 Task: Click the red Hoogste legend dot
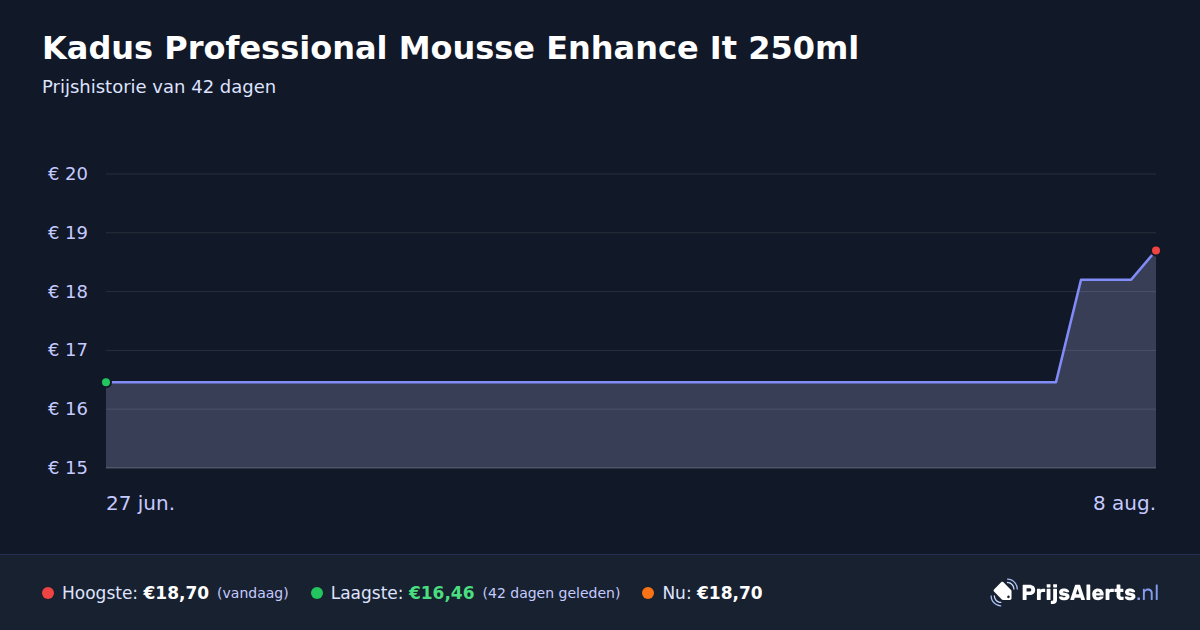tap(48, 593)
